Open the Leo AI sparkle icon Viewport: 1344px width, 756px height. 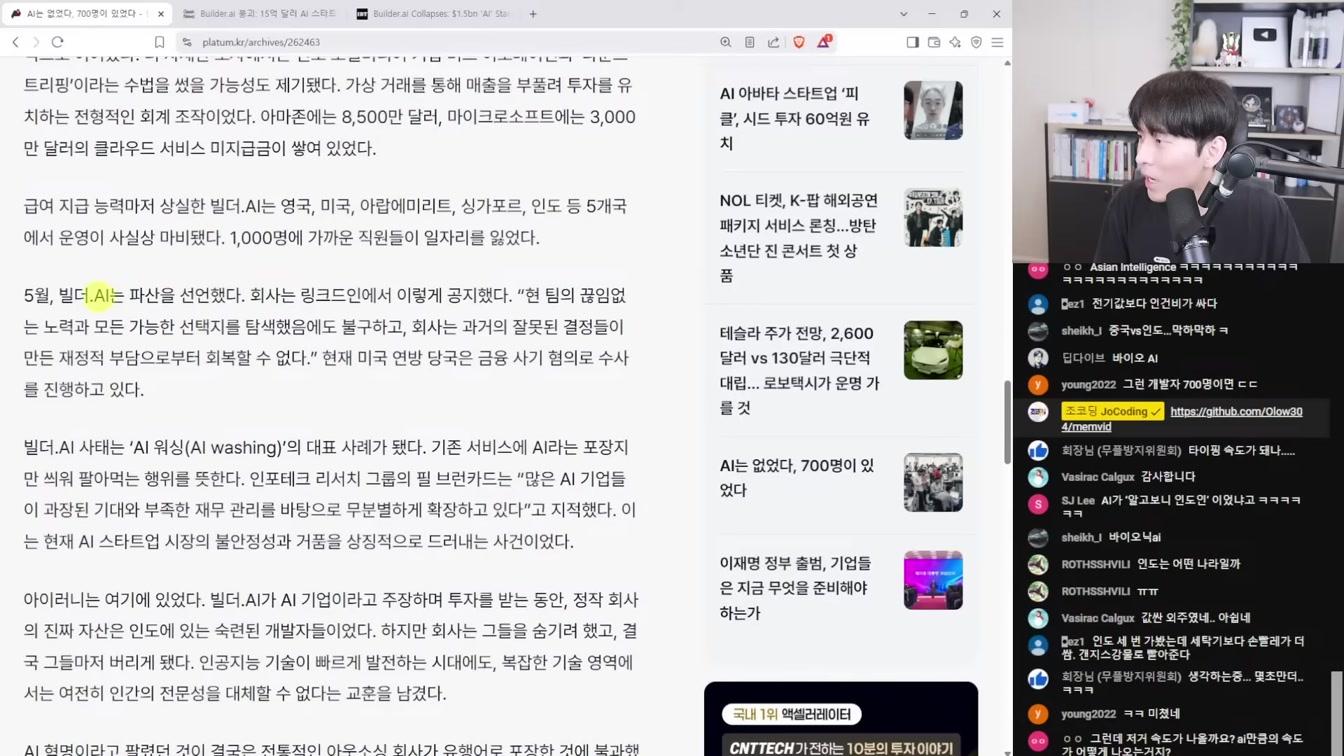pos(955,42)
